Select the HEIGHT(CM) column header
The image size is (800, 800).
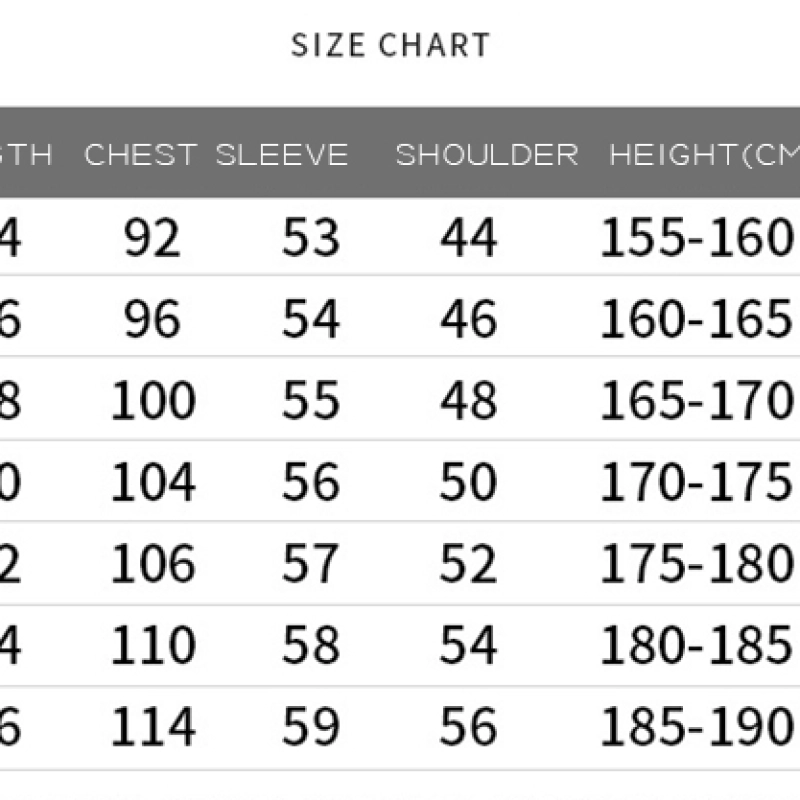tap(705, 155)
